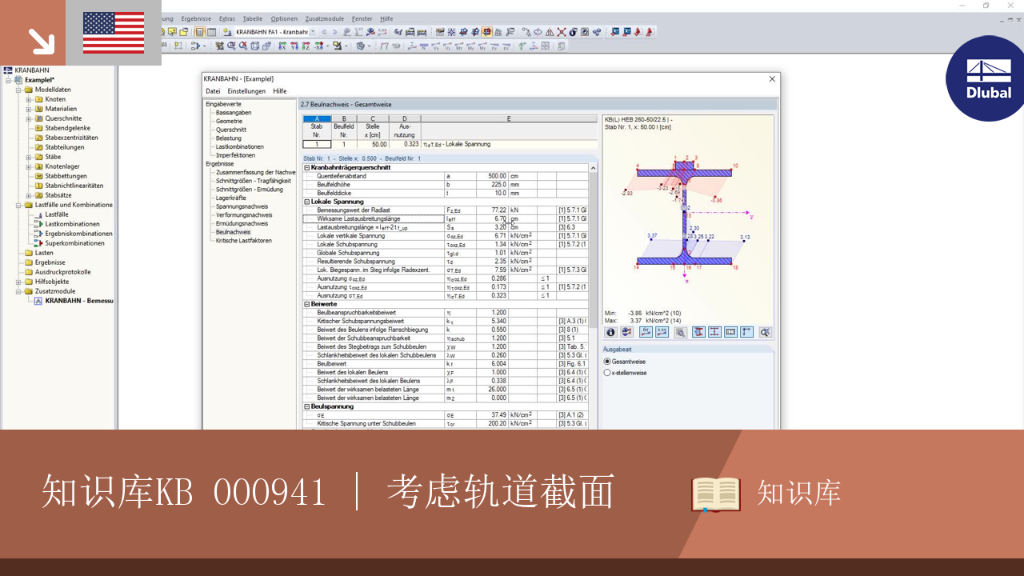Click the info icon below the cross-section graphic
The height and width of the screenshot is (576, 1024).
611,332
